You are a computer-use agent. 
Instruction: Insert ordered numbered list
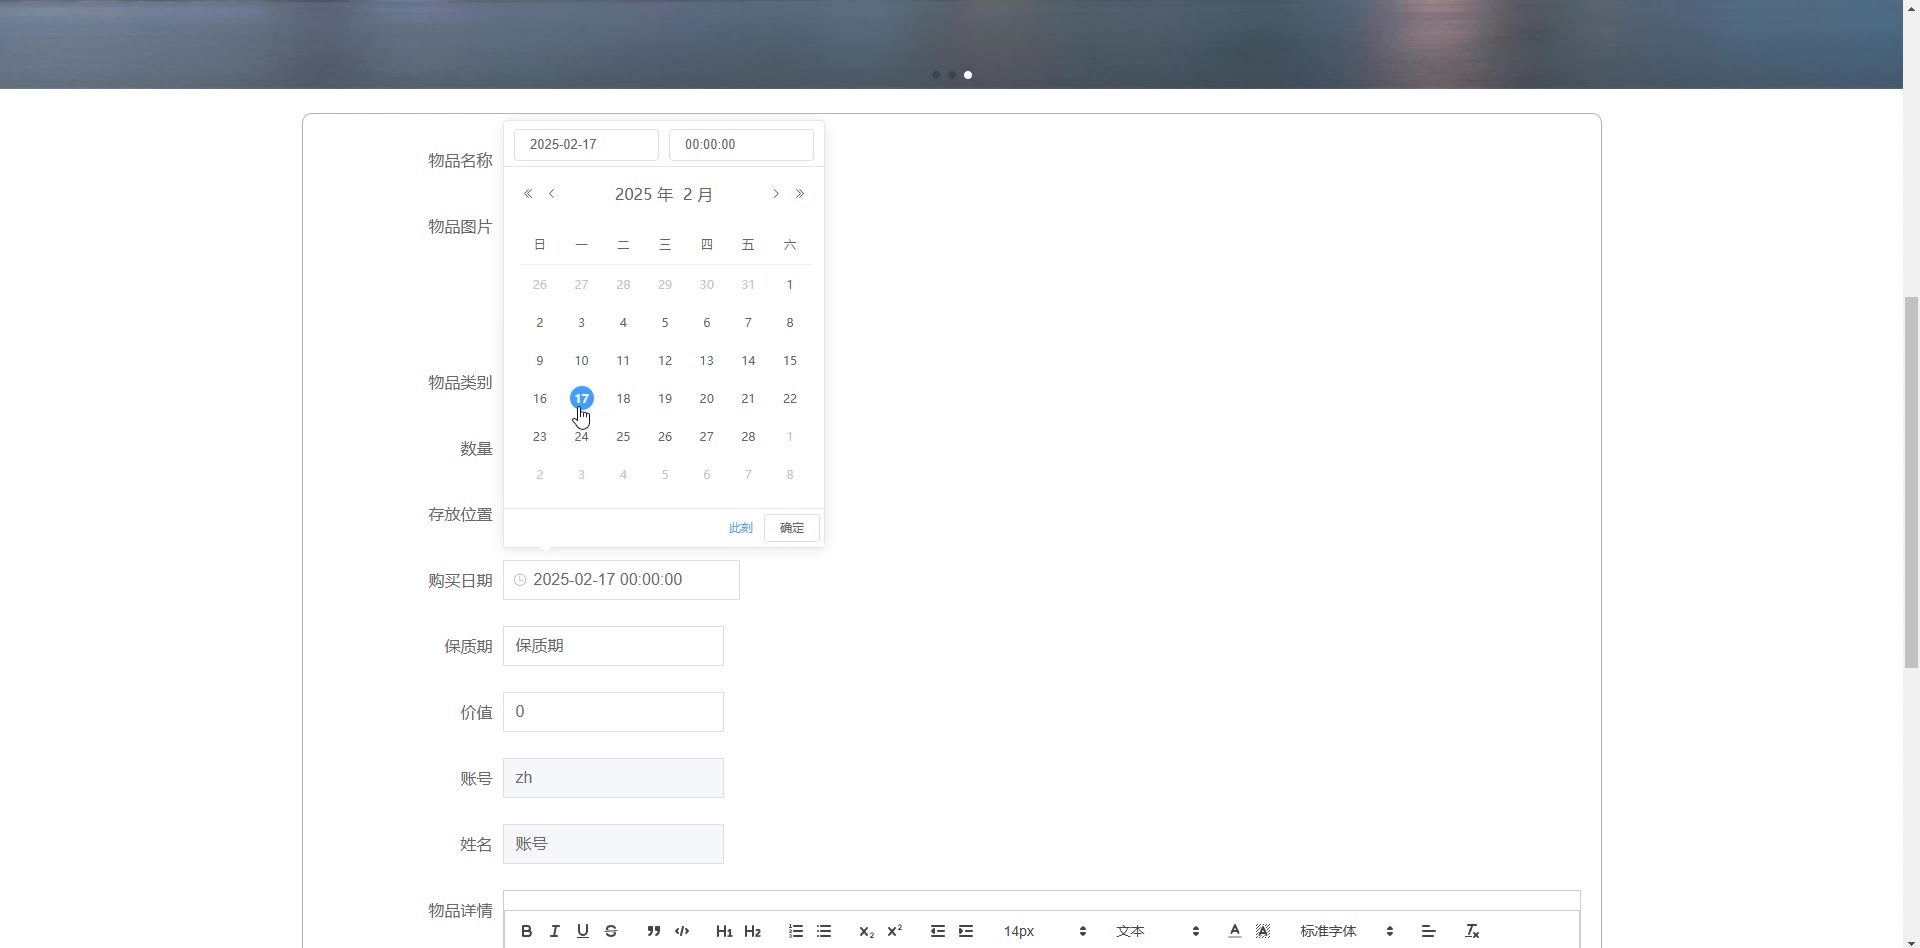point(796,931)
